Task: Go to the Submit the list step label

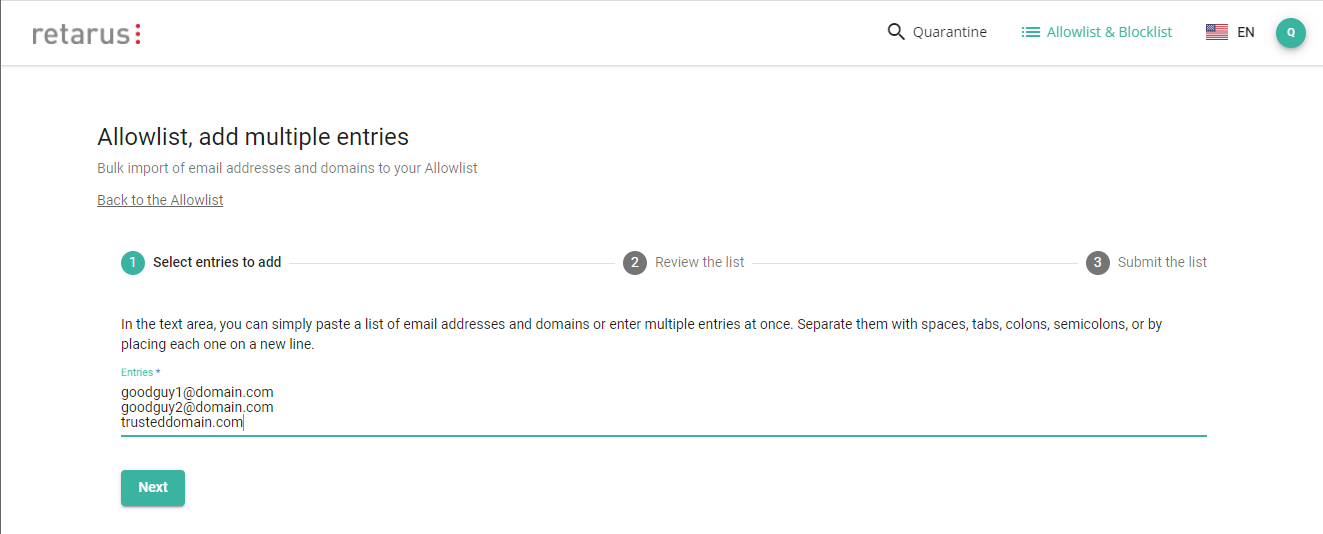Action: (x=1162, y=263)
